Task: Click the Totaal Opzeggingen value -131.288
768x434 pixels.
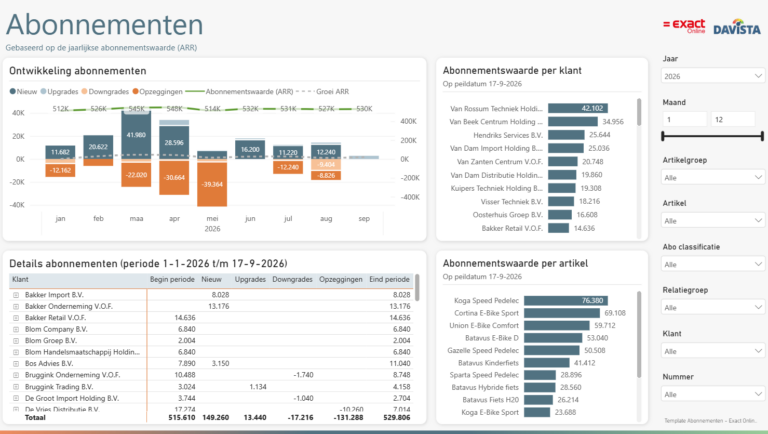Action: pyautogui.click(x=348, y=418)
